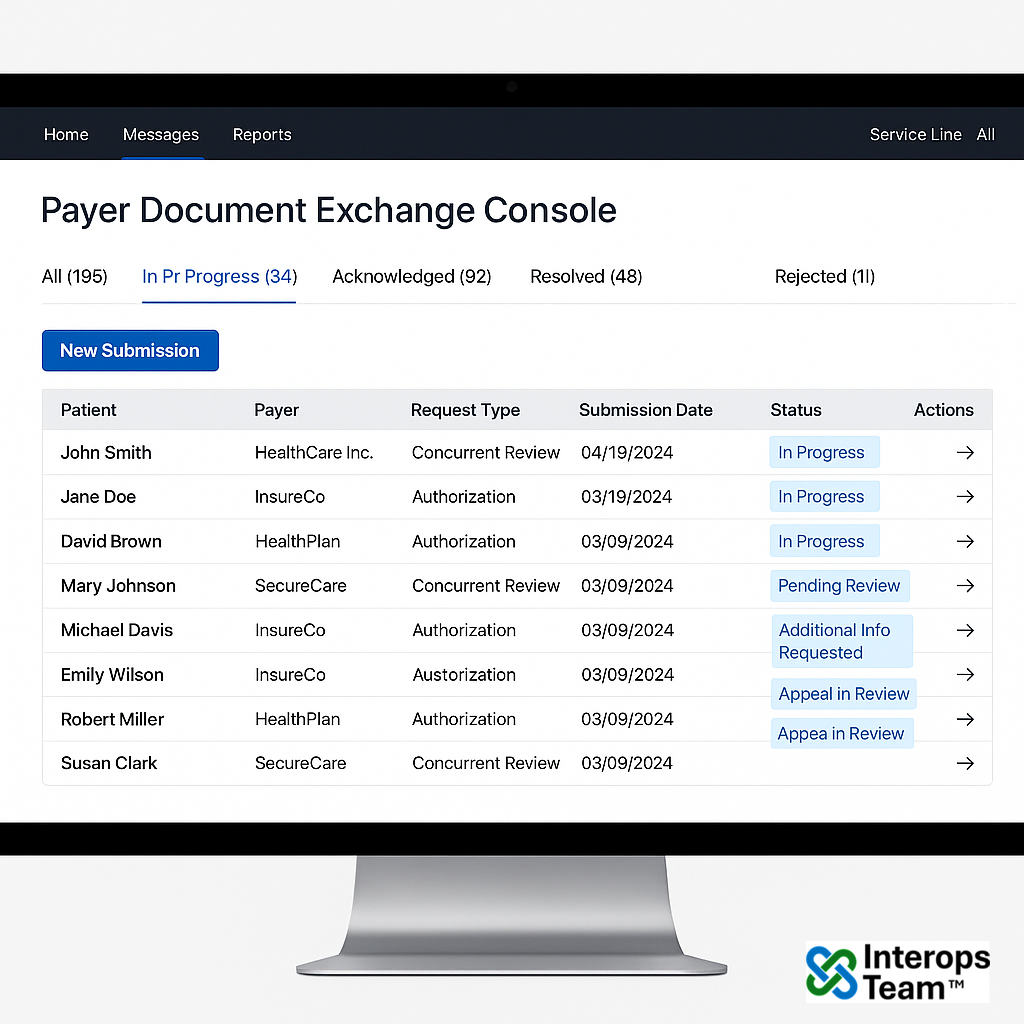Select patient name John Smith
This screenshot has height=1024, width=1024.
click(x=106, y=453)
